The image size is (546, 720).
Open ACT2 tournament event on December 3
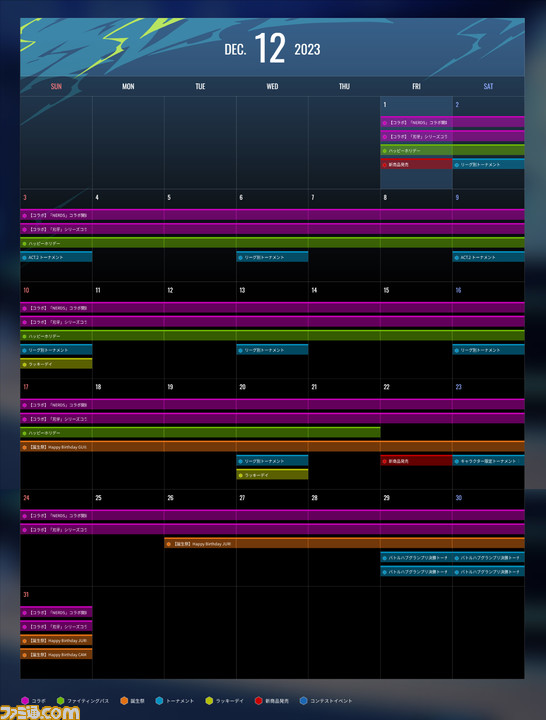pos(56,257)
